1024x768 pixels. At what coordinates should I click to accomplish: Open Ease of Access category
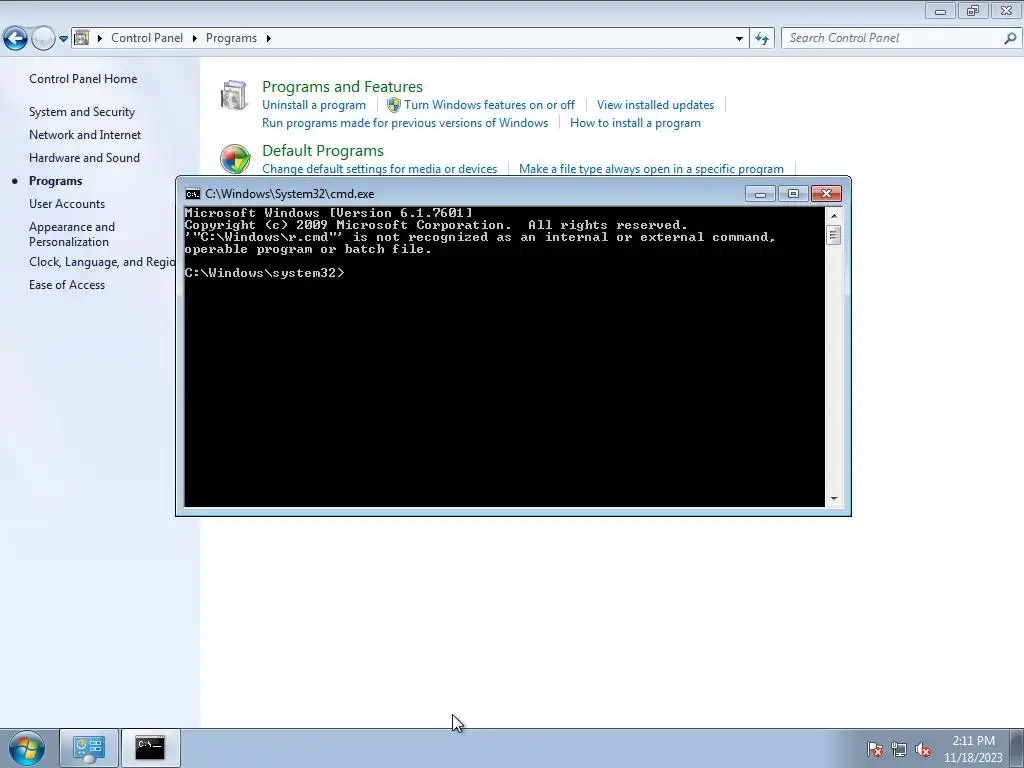click(x=67, y=285)
